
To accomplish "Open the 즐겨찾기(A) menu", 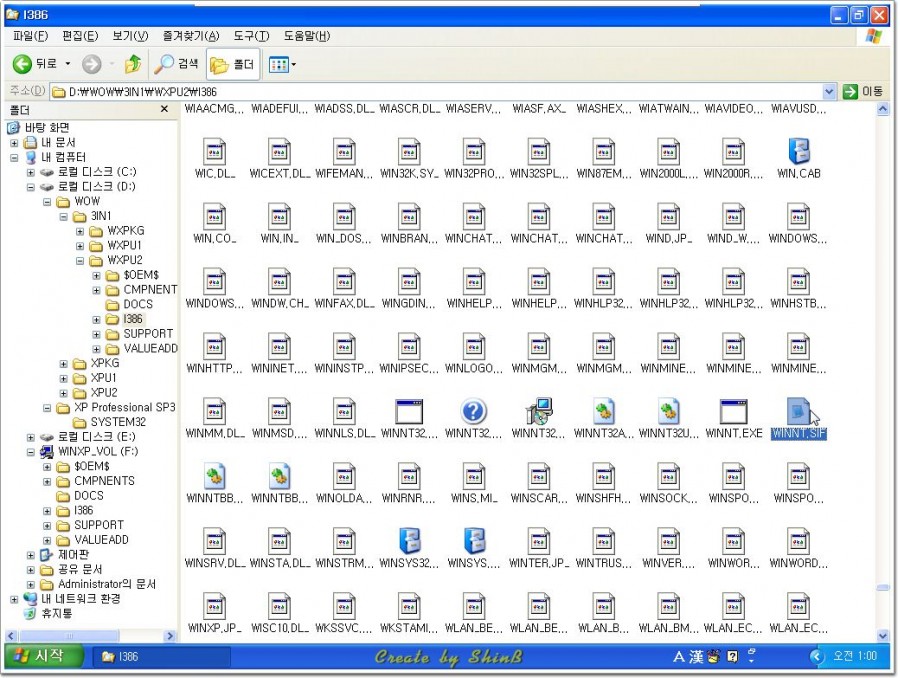I will 191,36.
